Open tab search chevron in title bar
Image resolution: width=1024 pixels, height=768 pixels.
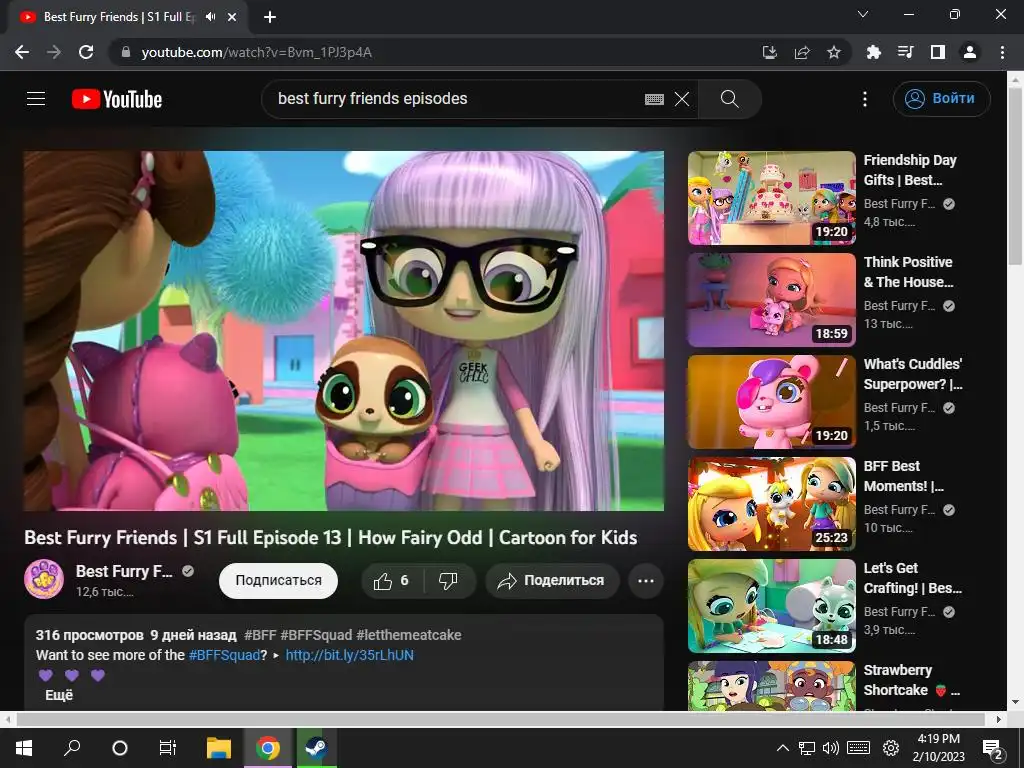(x=863, y=14)
